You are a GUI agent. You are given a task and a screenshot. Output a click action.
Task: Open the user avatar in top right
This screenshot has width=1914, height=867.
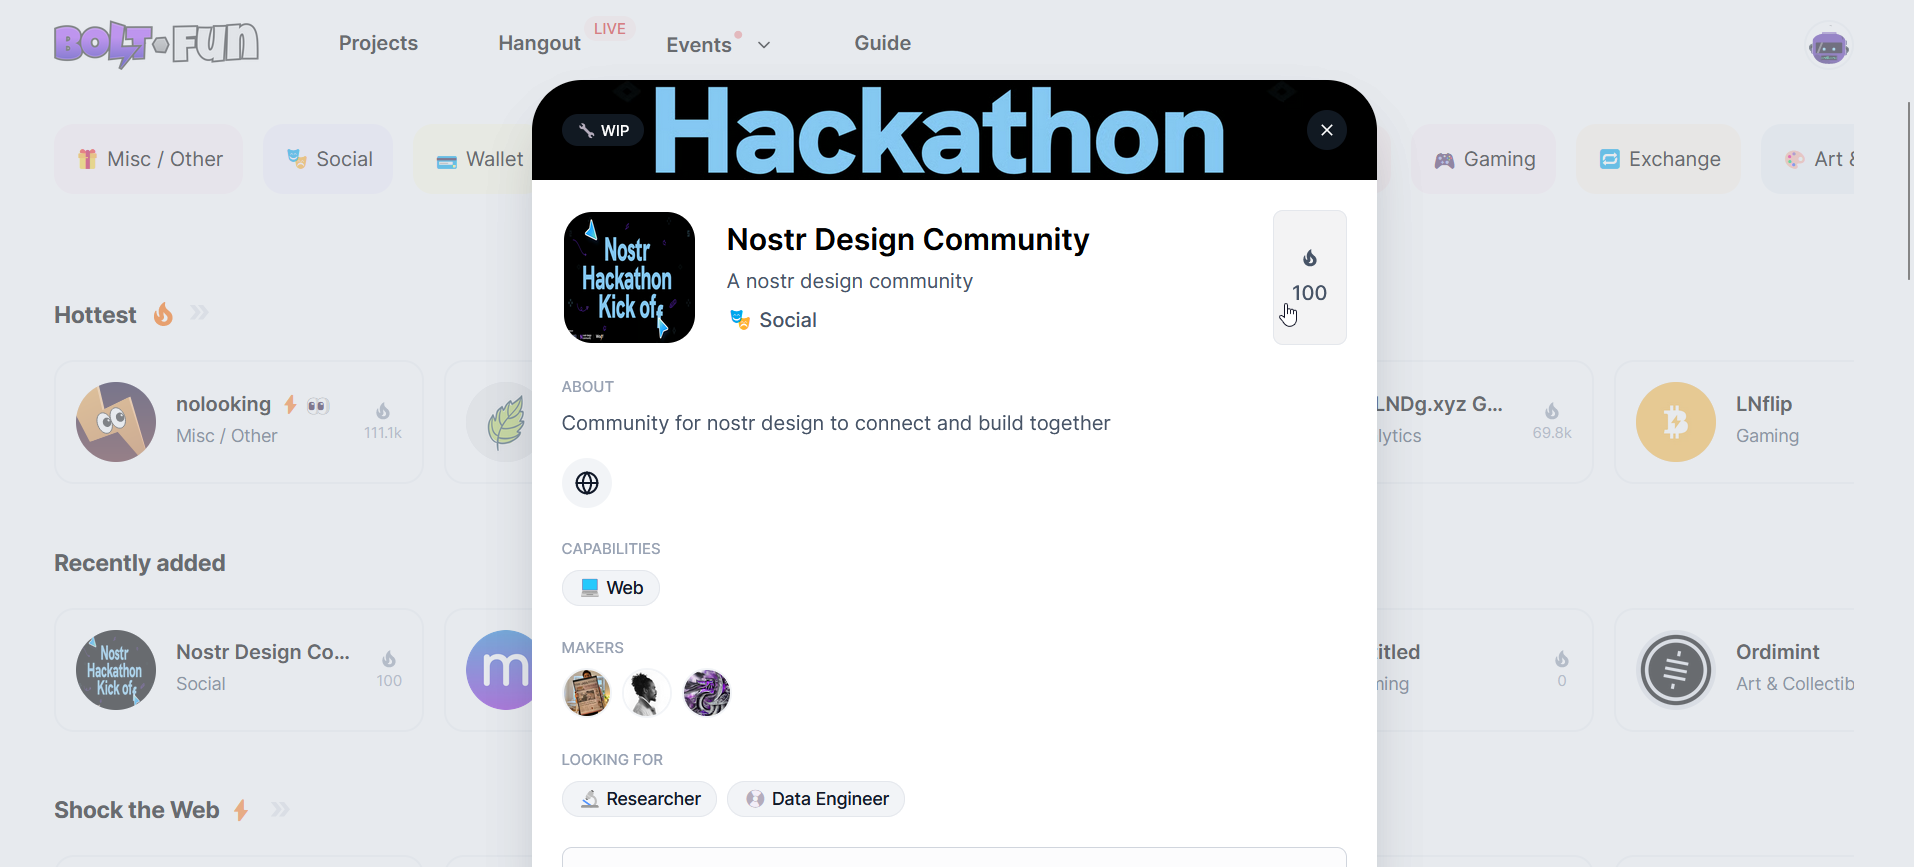[1828, 46]
